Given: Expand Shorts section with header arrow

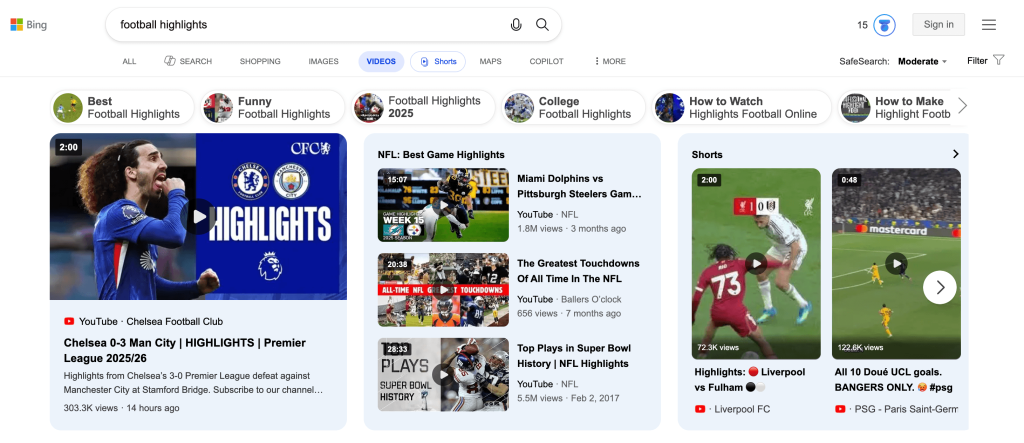Looking at the screenshot, I should [x=955, y=154].
